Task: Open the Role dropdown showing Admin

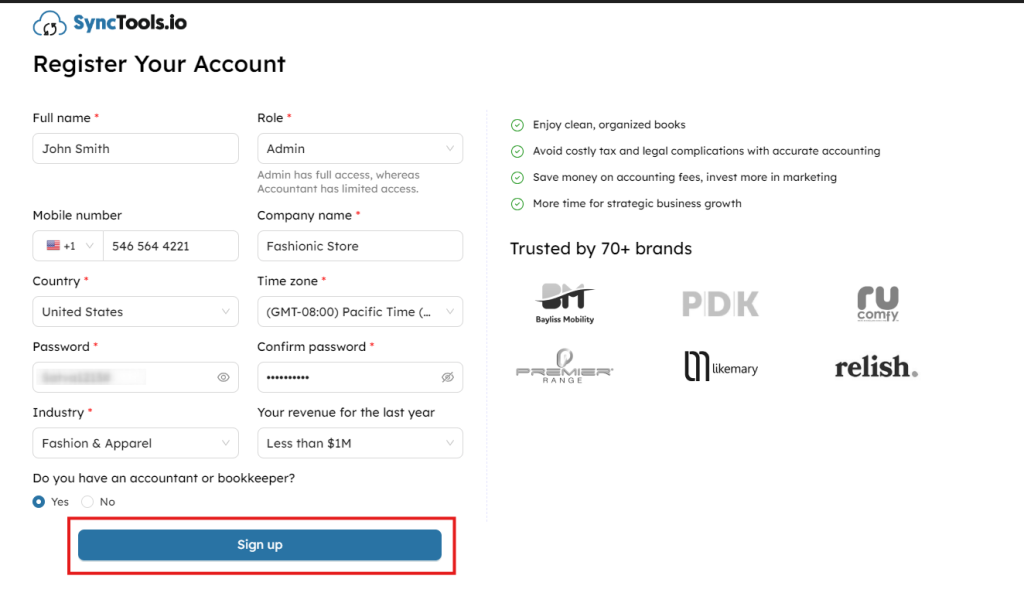Action: tap(360, 149)
